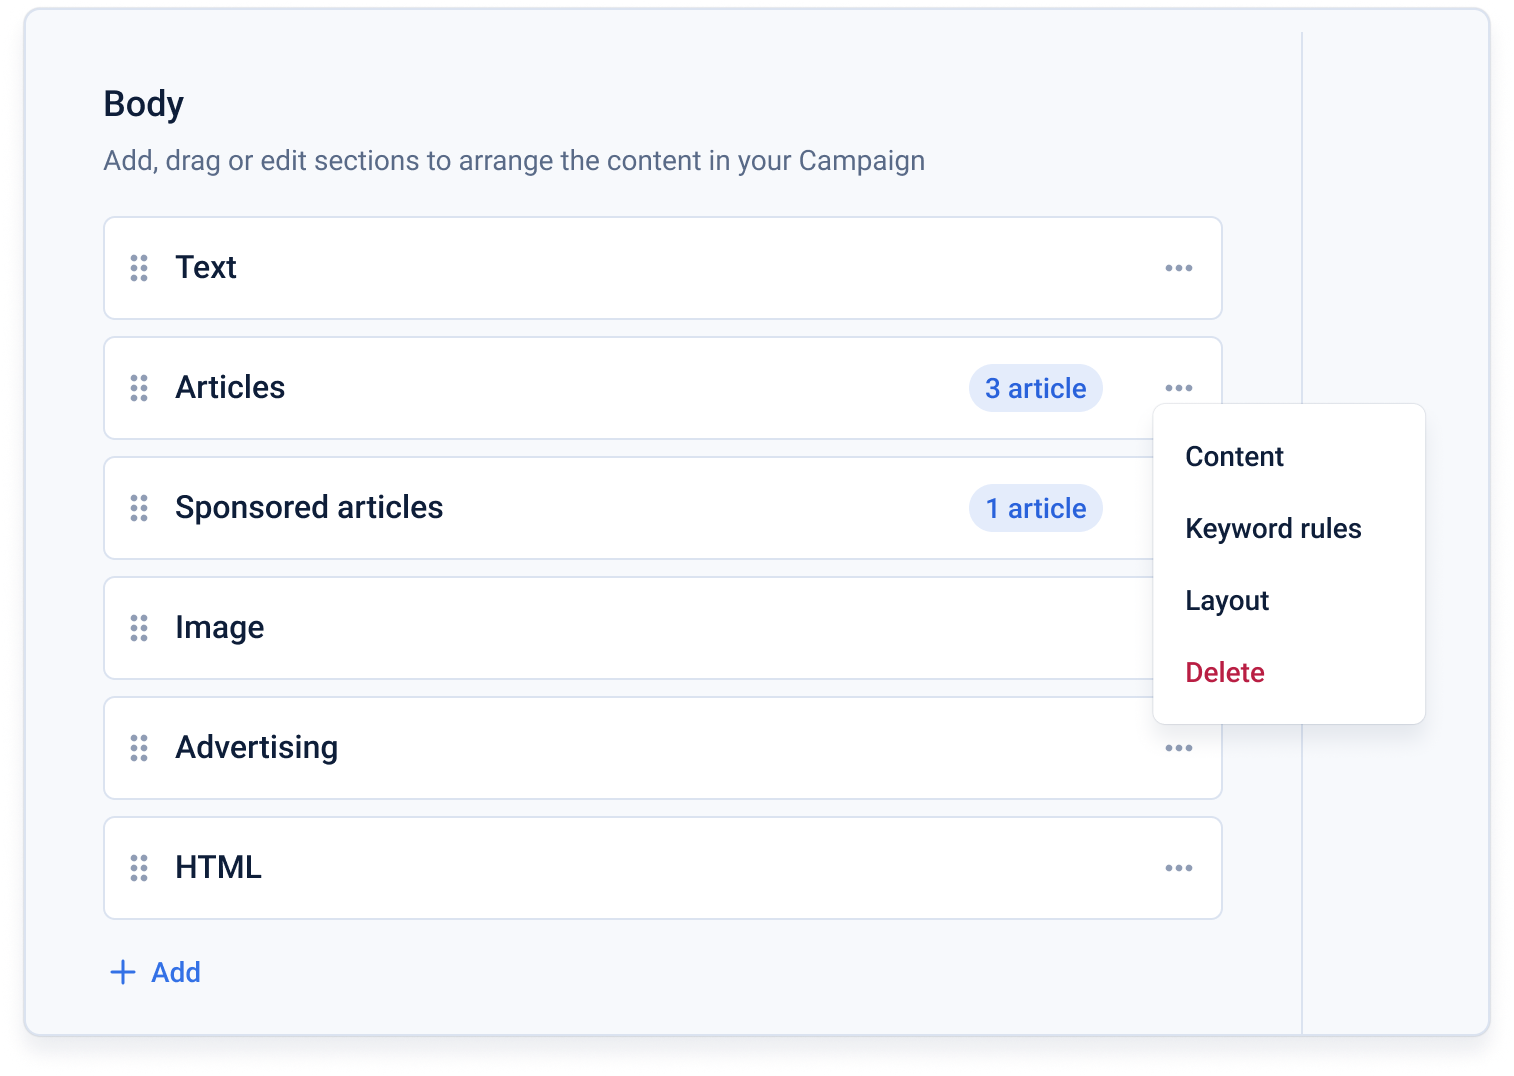Image resolution: width=1514 pixels, height=1076 pixels.
Task: Select Keyword rules in the menu
Action: [1273, 529]
